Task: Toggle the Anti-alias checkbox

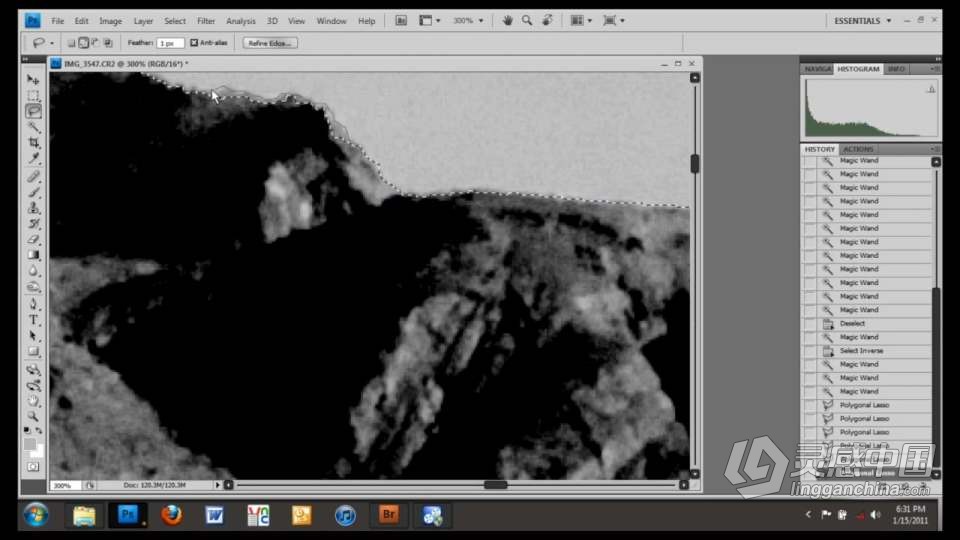Action: pos(195,43)
